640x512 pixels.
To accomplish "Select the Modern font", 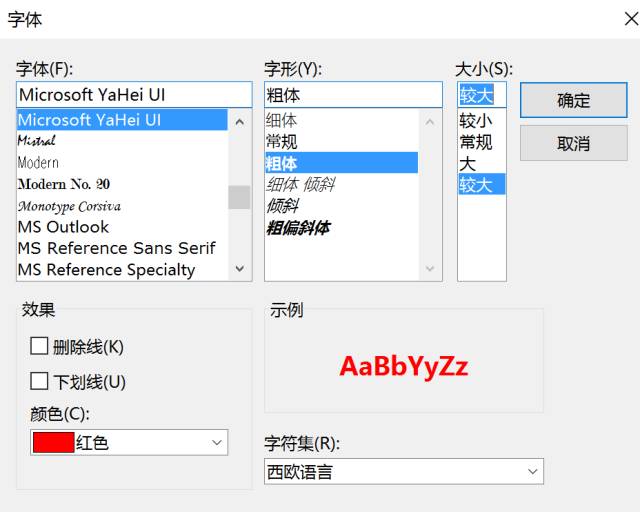I will tap(122, 163).
